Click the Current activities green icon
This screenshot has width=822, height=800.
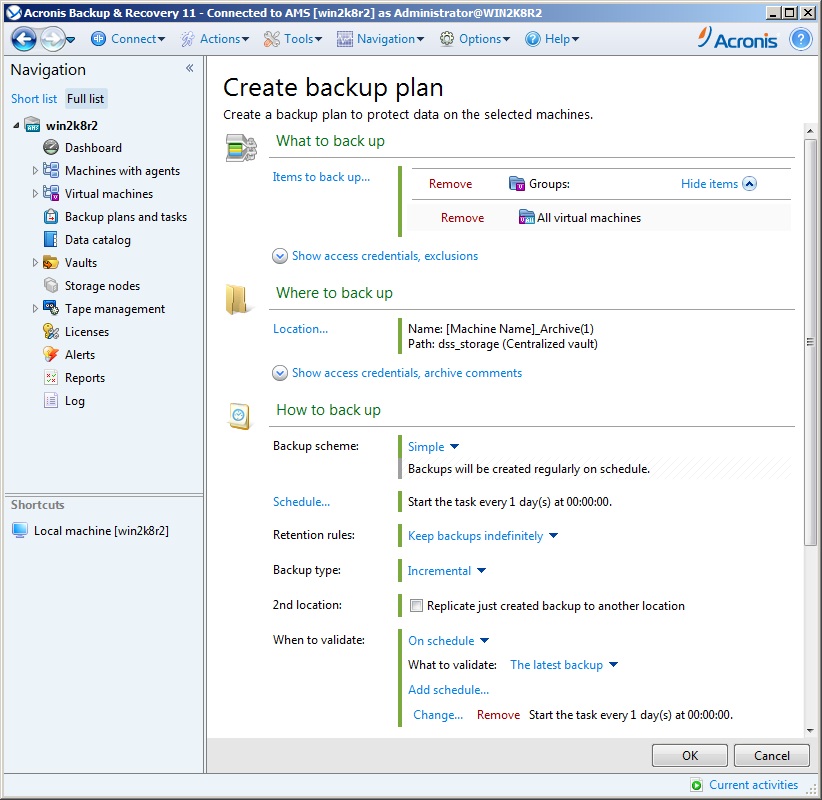coord(696,785)
